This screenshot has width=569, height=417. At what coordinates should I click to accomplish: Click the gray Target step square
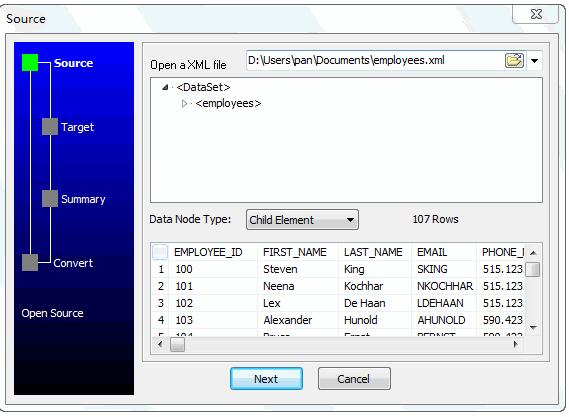tap(50, 127)
